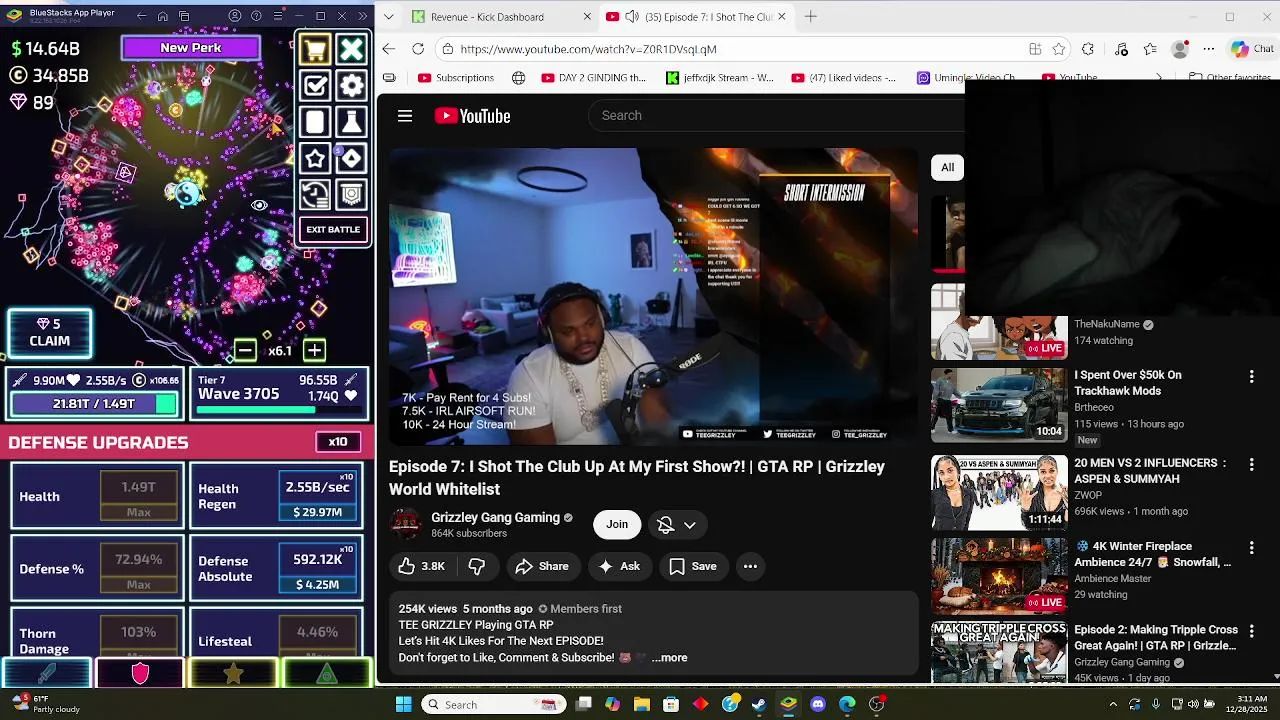Click the EXIT BATTLE button
The width and height of the screenshot is (1280, 720).
(333, 230)
